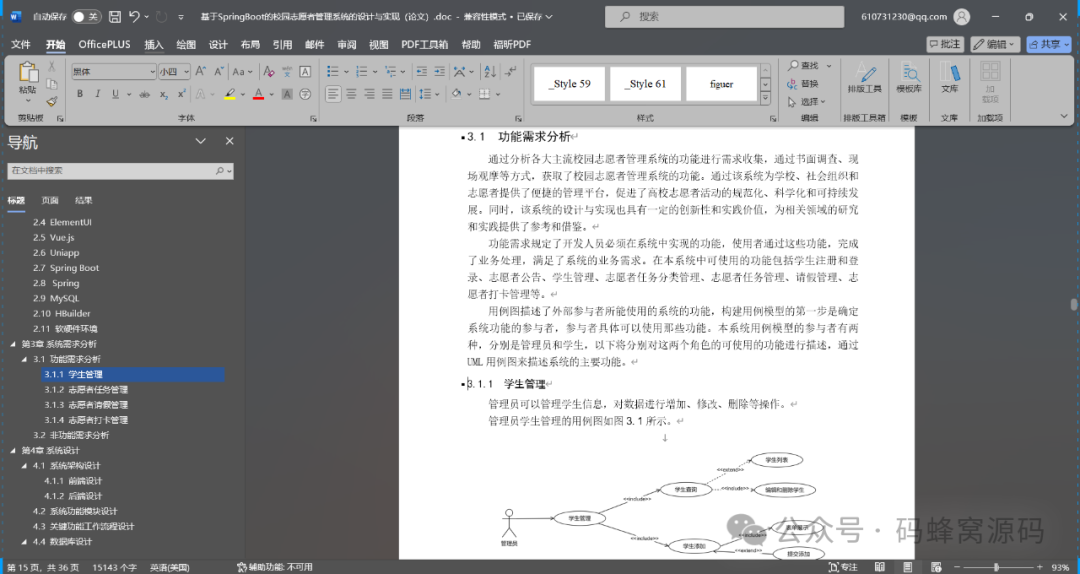Click the character border icon

pyautogui.click(x=305, y=71)
